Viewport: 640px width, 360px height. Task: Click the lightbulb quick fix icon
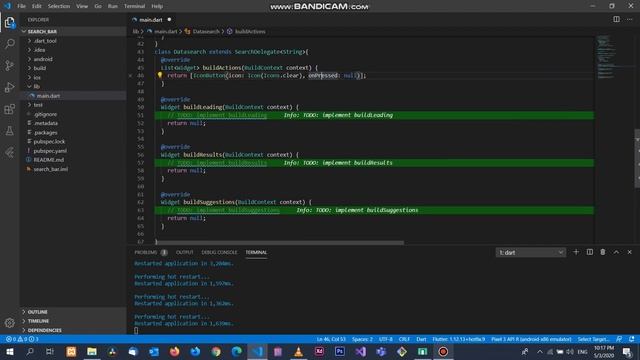(x=160, y=75)
